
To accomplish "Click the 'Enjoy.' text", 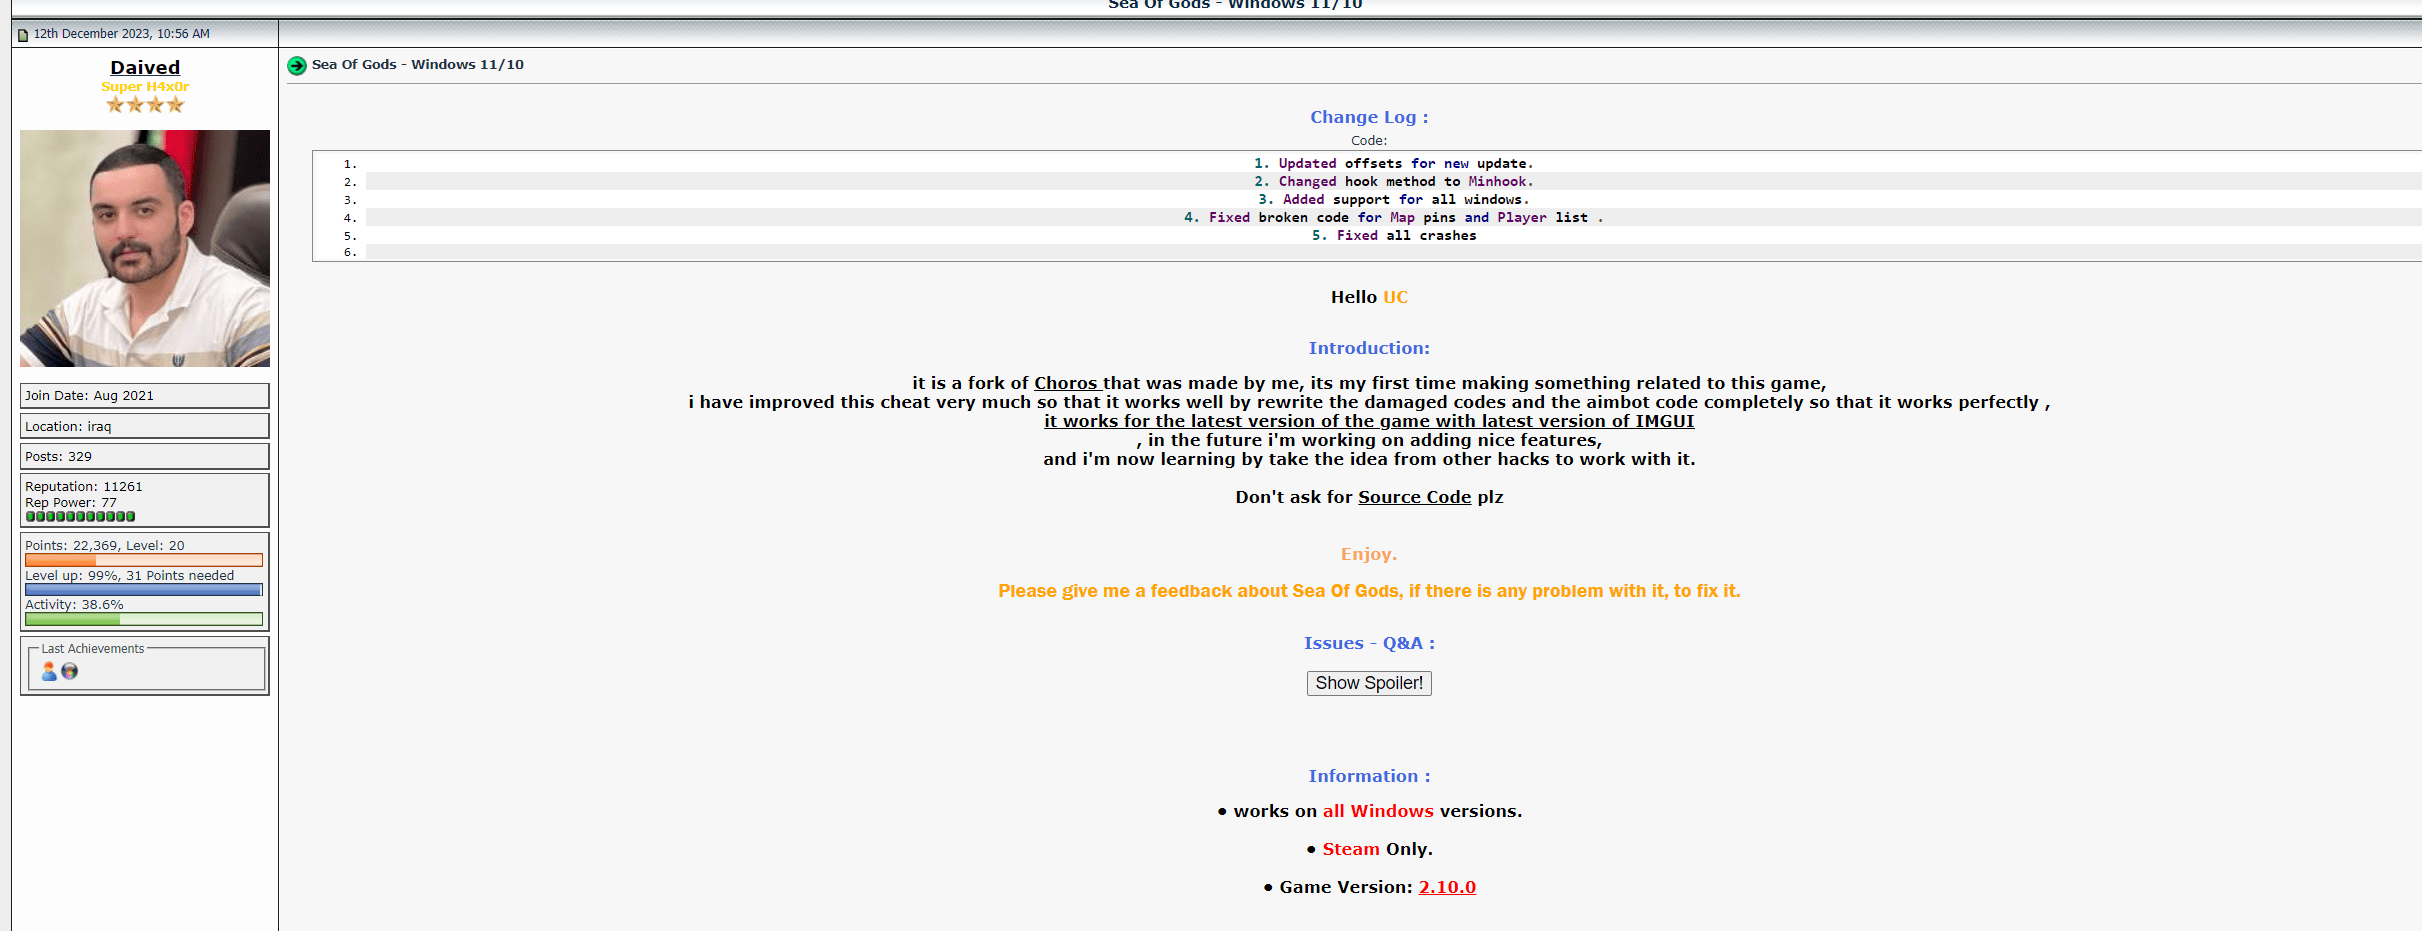I will 1369,554.
